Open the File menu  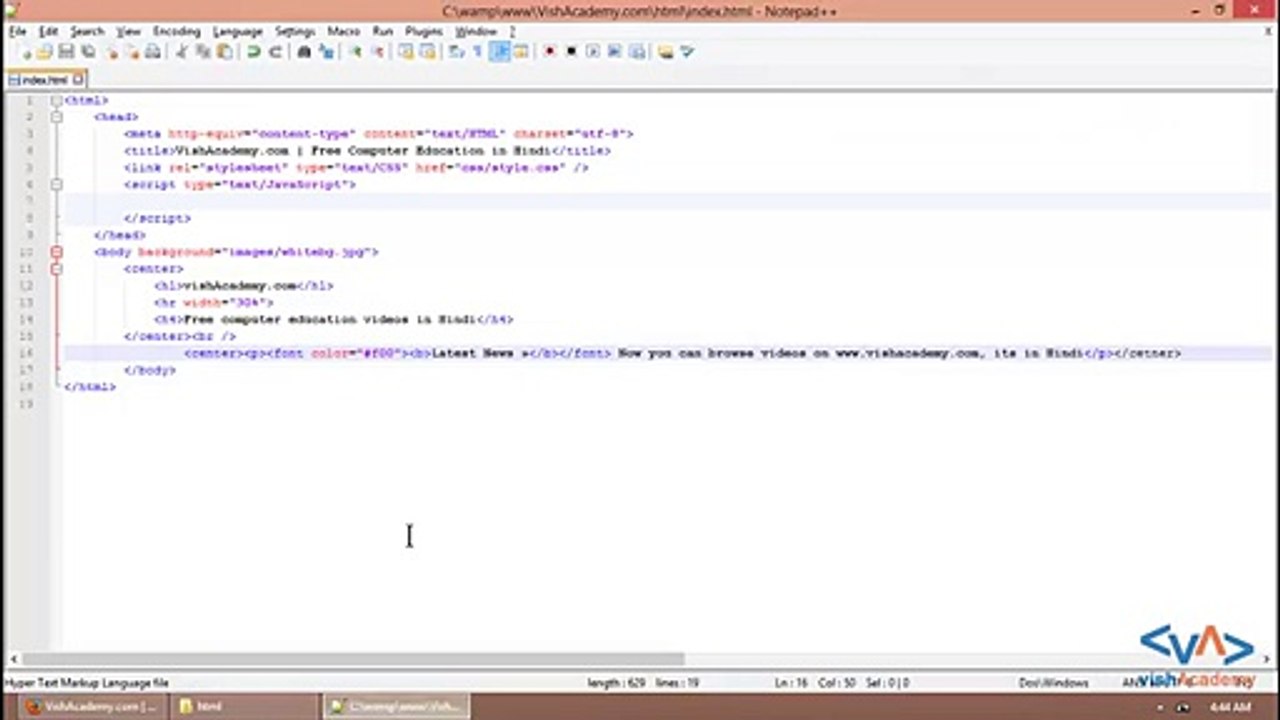pyautogui.click(x=17, y=32)
